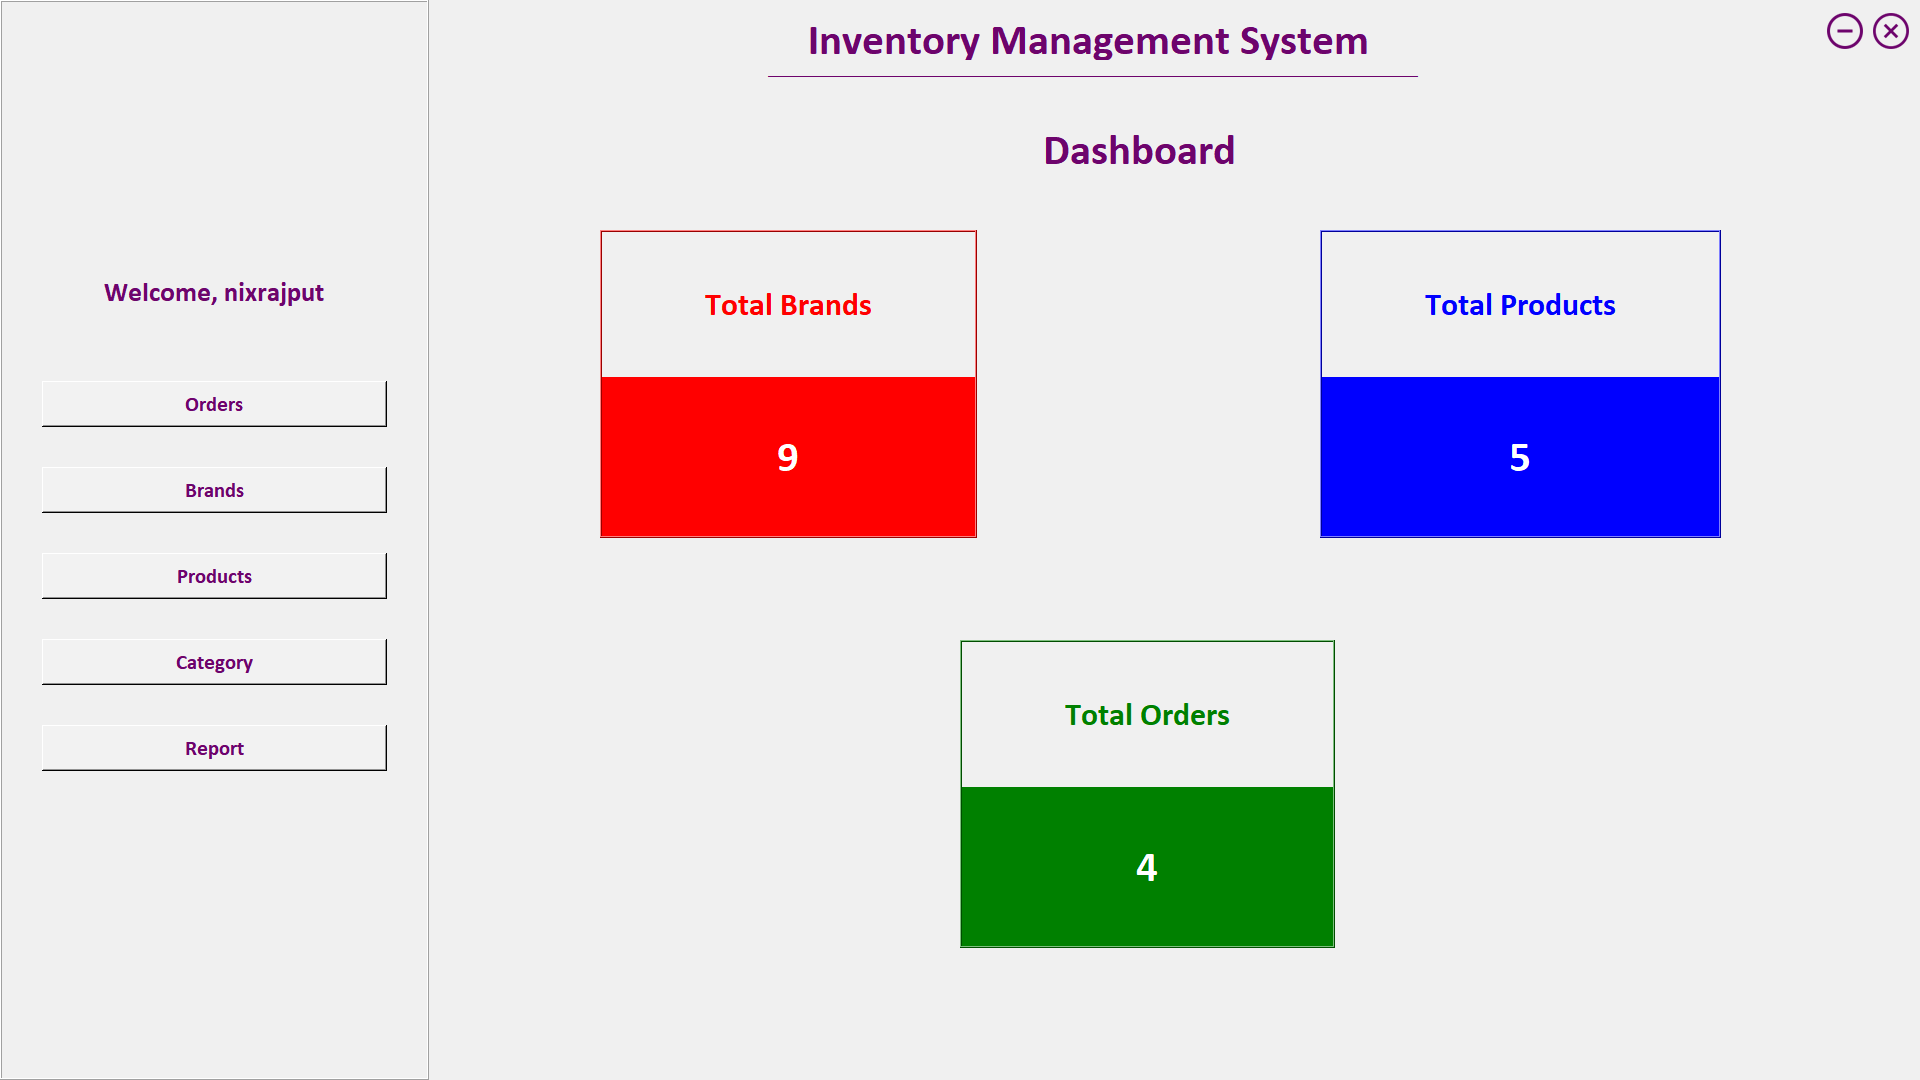Select the green Total Orders count tile

click(1145, 864)
